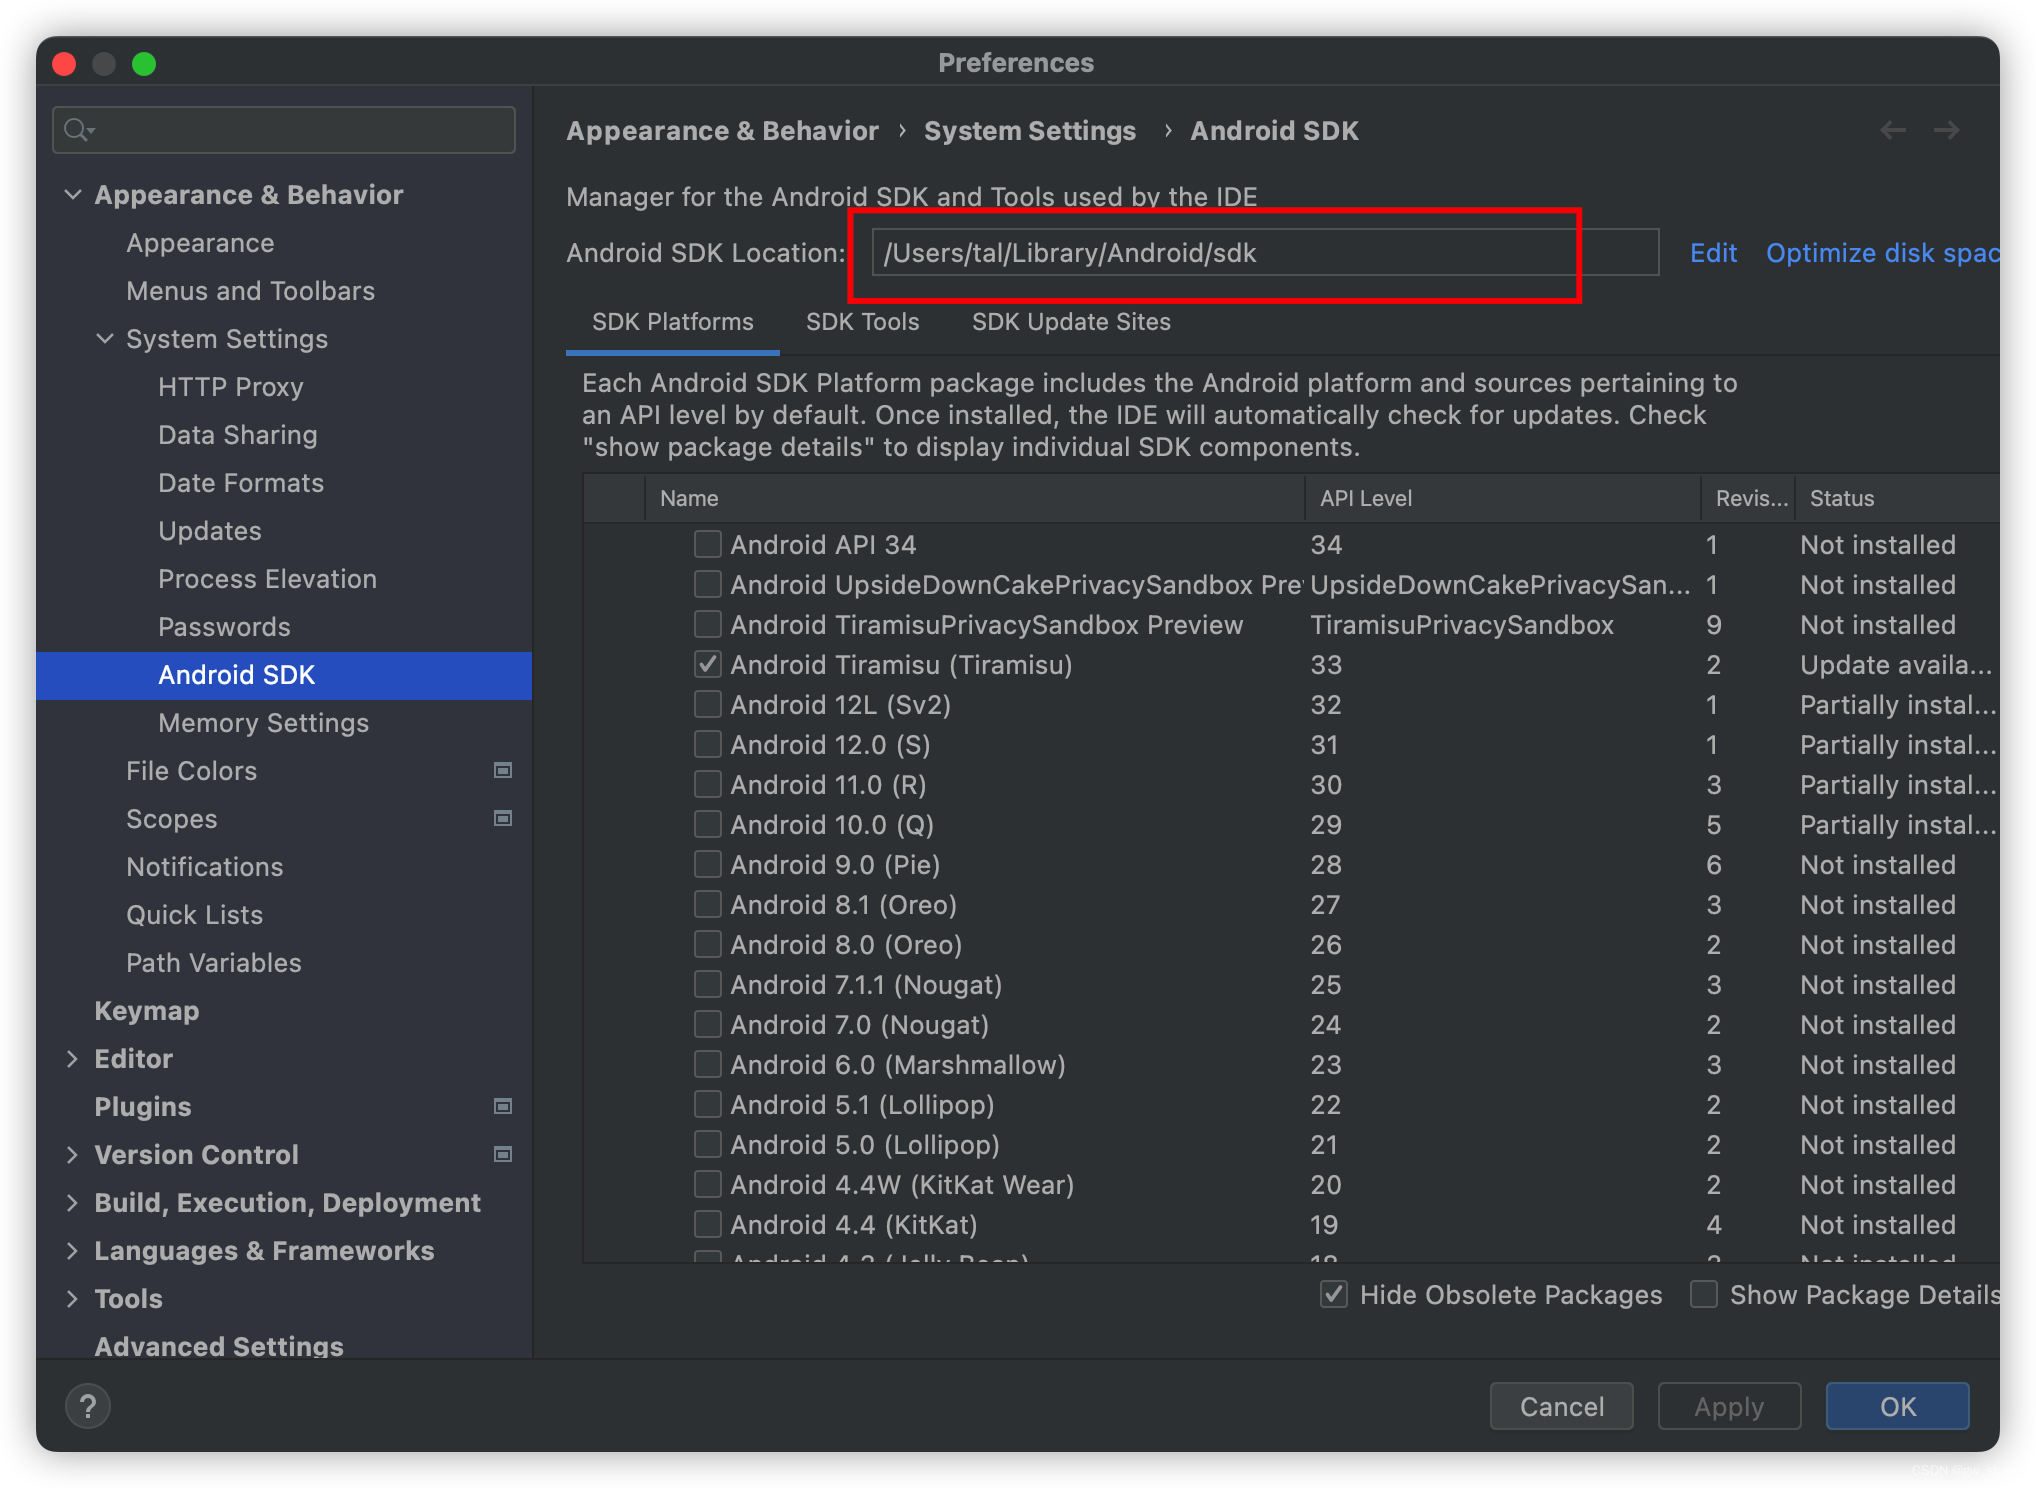Click the Edit link for SDK location
This screenshot has height=1488, width=2036.
point(1713,253)
